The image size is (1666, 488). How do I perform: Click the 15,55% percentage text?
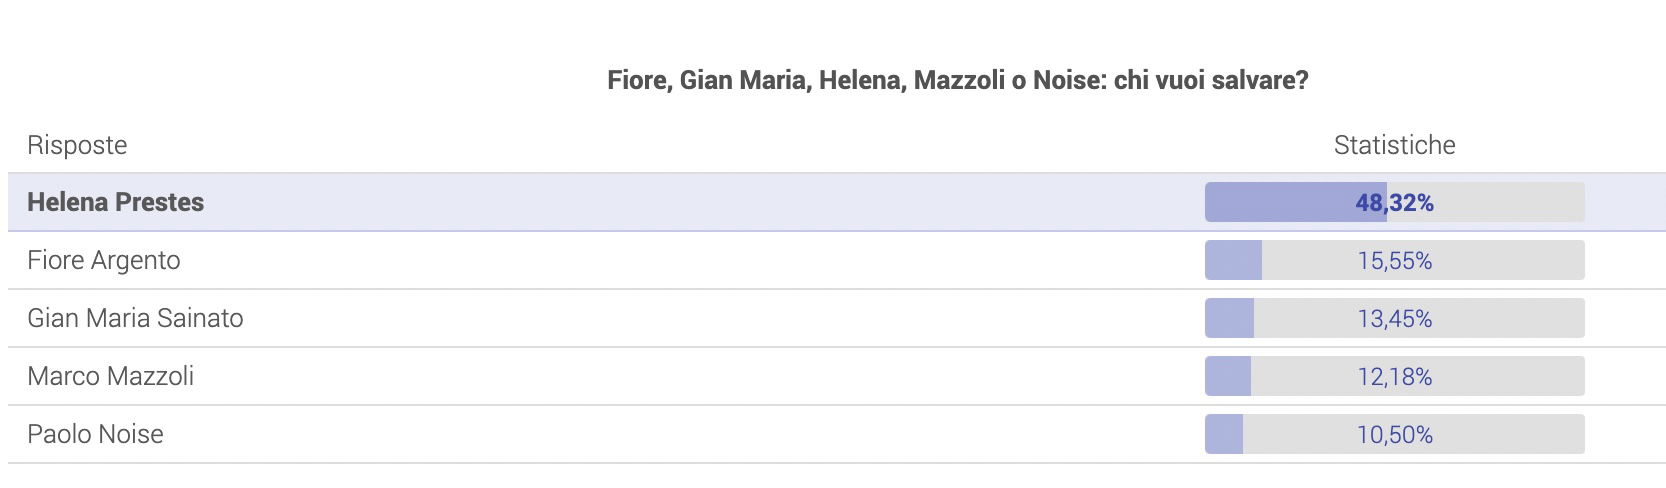(x=1395, y=261)
